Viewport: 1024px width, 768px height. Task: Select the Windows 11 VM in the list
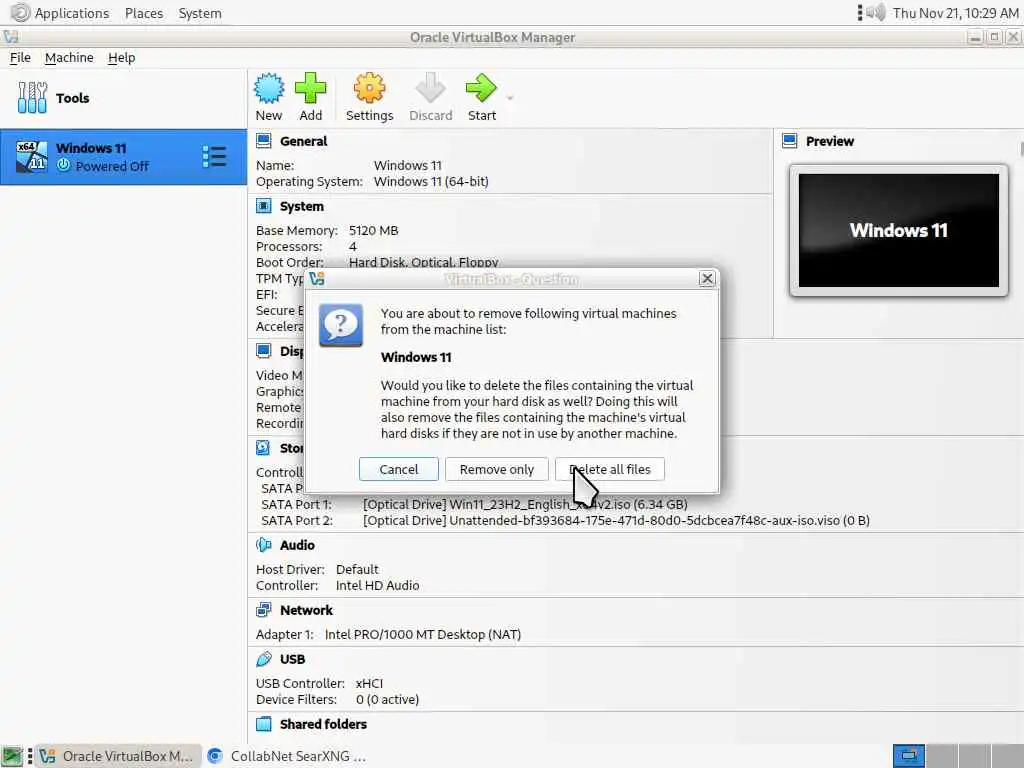[x=123, y=157]
